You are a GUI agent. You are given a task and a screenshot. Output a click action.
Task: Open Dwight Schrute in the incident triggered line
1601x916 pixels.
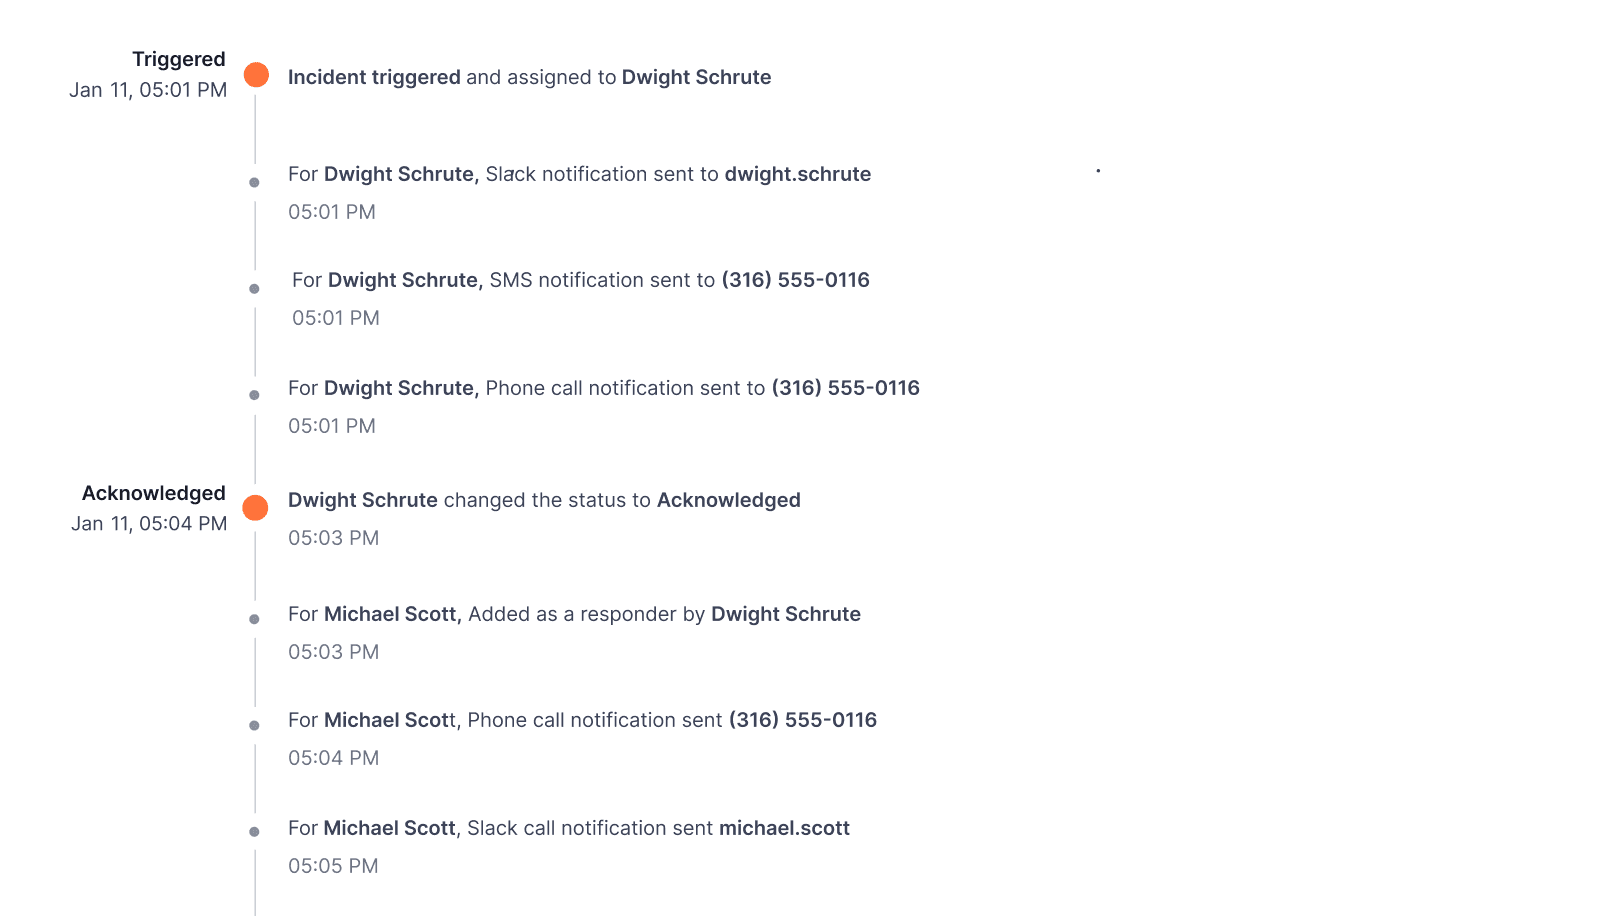pos(696,77)
